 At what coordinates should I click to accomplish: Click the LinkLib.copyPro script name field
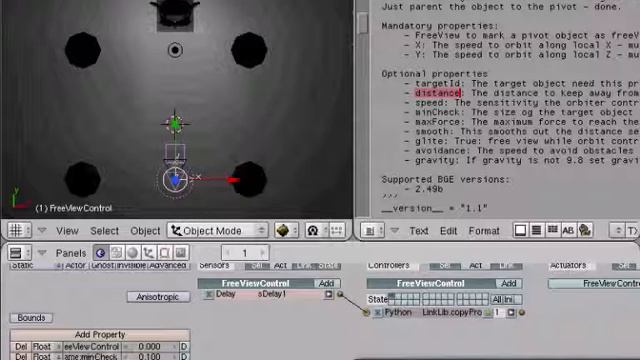pyautogui.click(x=452, y=313)
